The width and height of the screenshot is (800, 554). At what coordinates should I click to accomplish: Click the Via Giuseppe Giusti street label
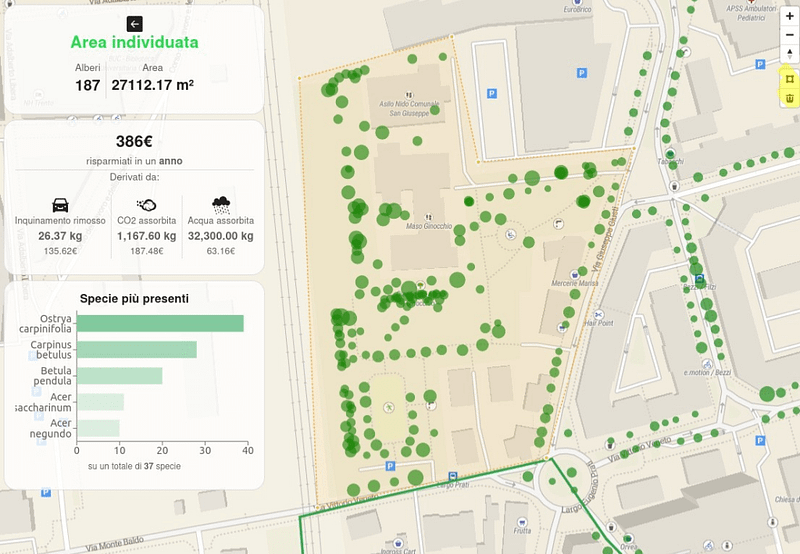pyautogui.click(x=606, y=239)
